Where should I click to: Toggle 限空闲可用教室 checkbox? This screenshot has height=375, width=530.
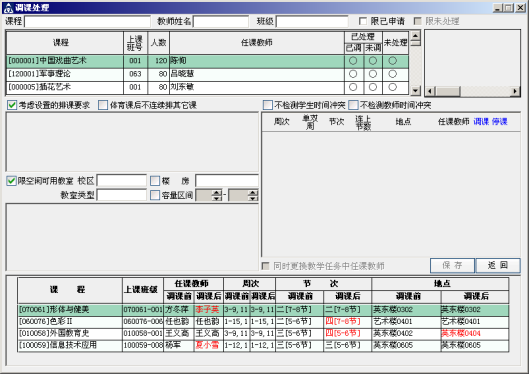[11, 181]
